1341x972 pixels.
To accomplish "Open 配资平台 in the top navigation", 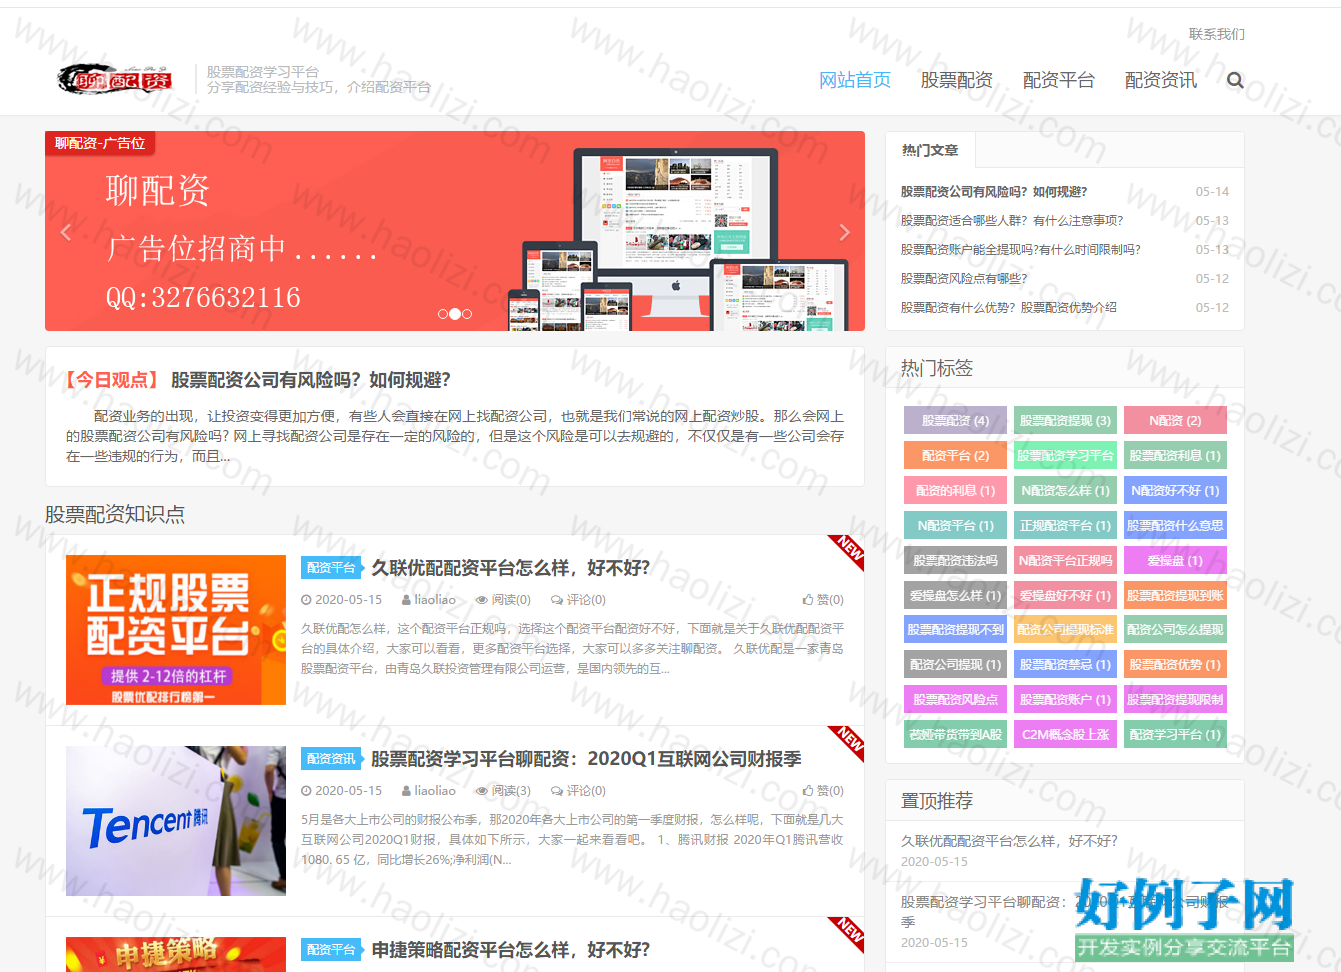I will pyautogui.click(x=1059, y=80).
